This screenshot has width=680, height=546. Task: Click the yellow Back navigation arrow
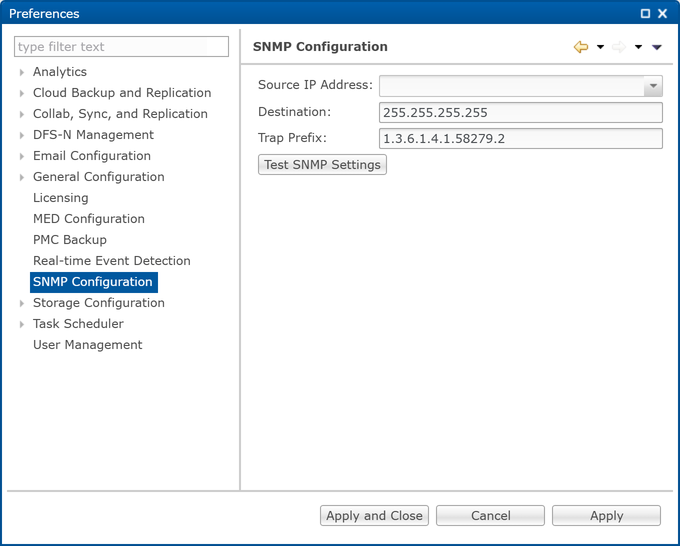(x=581, y=47)
